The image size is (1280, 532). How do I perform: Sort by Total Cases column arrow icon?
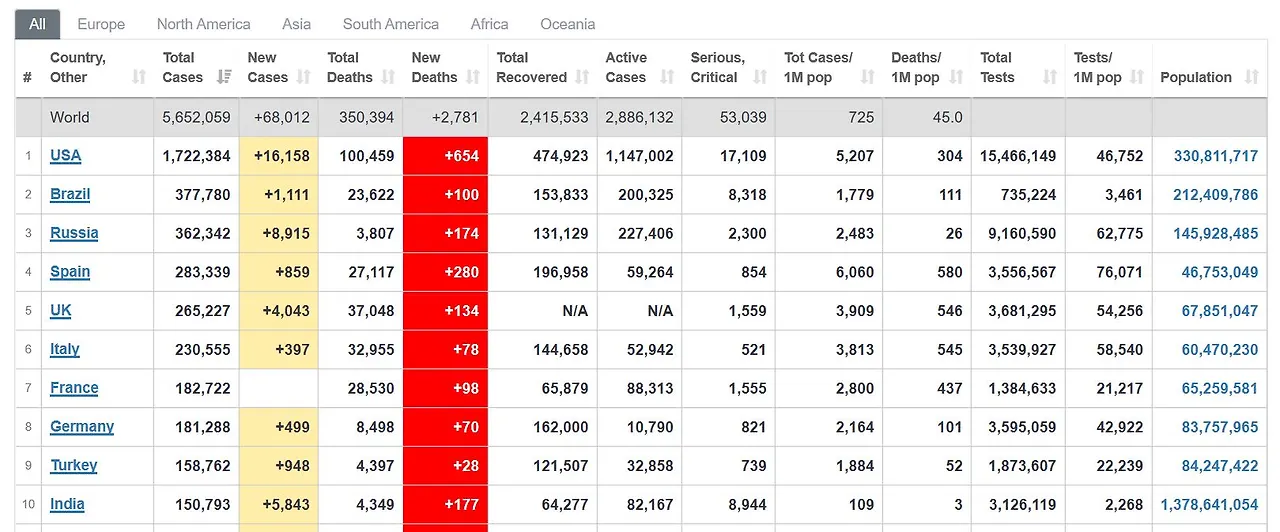225,77
